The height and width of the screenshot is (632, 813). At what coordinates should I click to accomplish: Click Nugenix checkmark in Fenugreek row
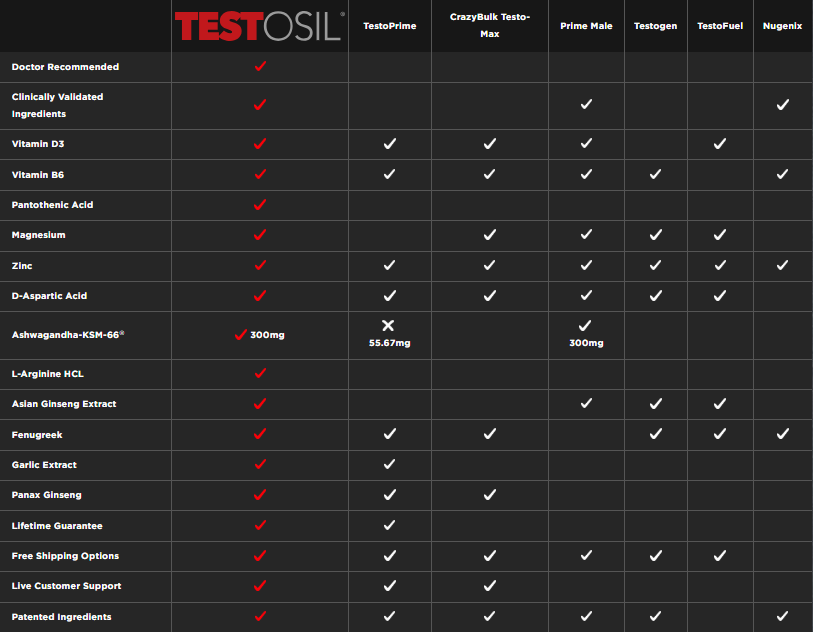point(782,434)
